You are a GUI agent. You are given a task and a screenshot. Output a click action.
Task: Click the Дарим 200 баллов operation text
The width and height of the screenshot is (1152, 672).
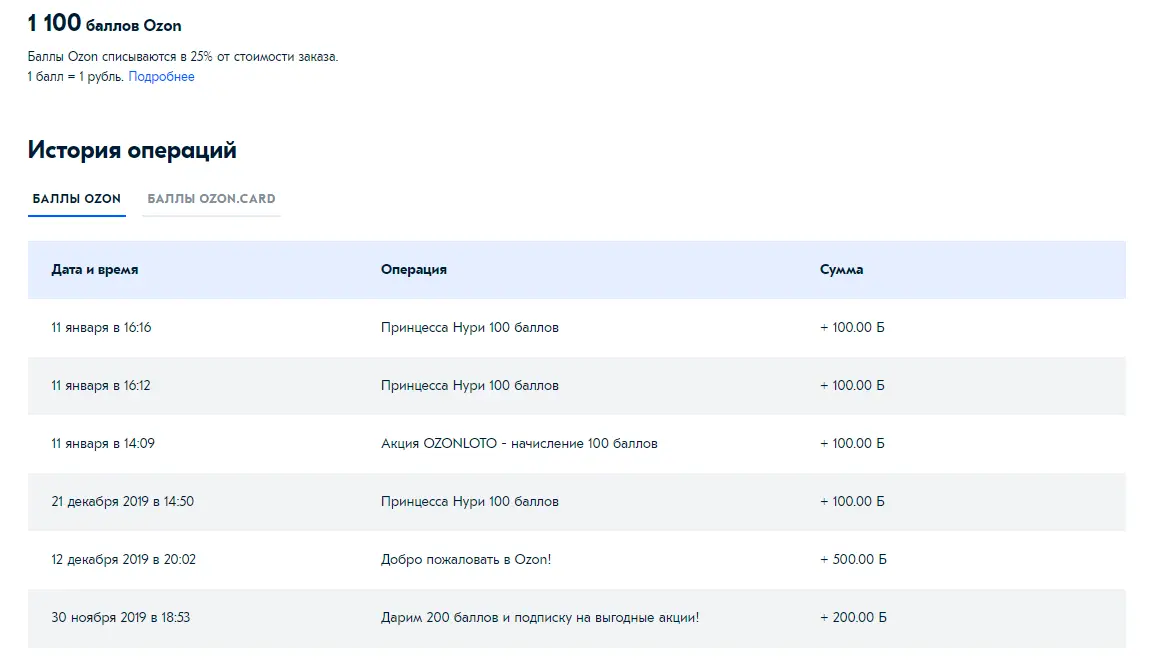click(540, 618)
